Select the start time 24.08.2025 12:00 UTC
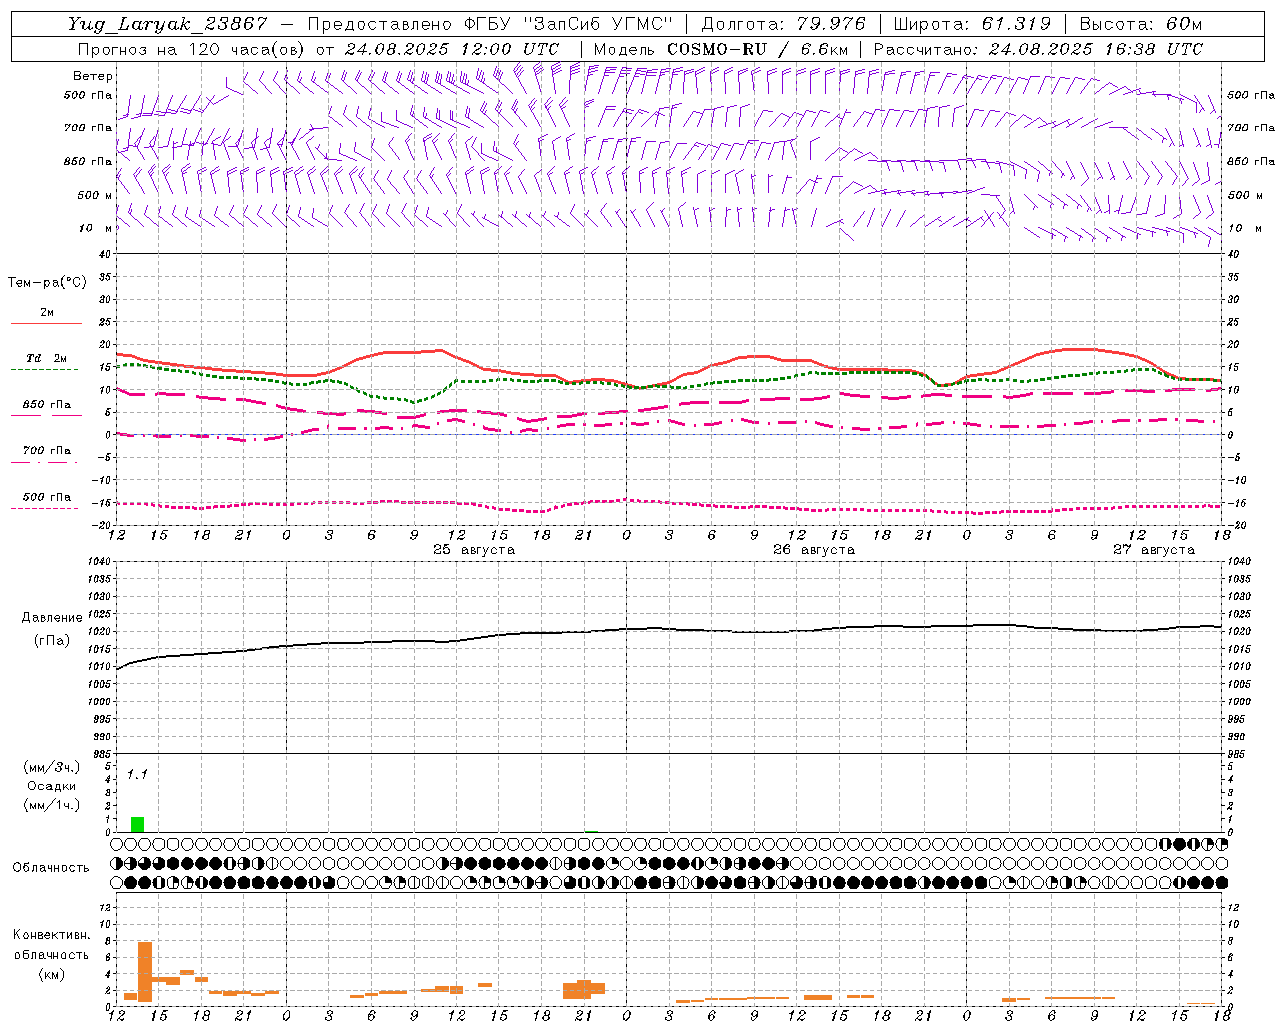 (452, 49)
